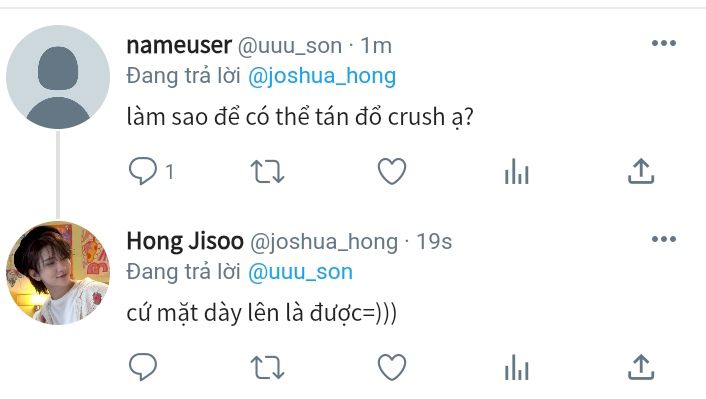
Task: Like Hong Jisoo's reply
Action: [392, 367]
